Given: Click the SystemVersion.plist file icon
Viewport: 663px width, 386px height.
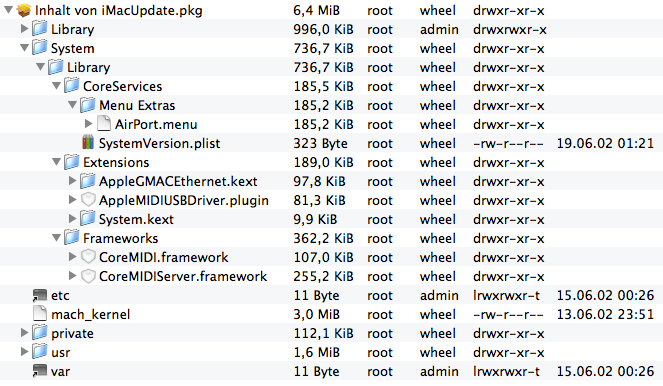Looking at the screenshot, I should click(88, 143).
